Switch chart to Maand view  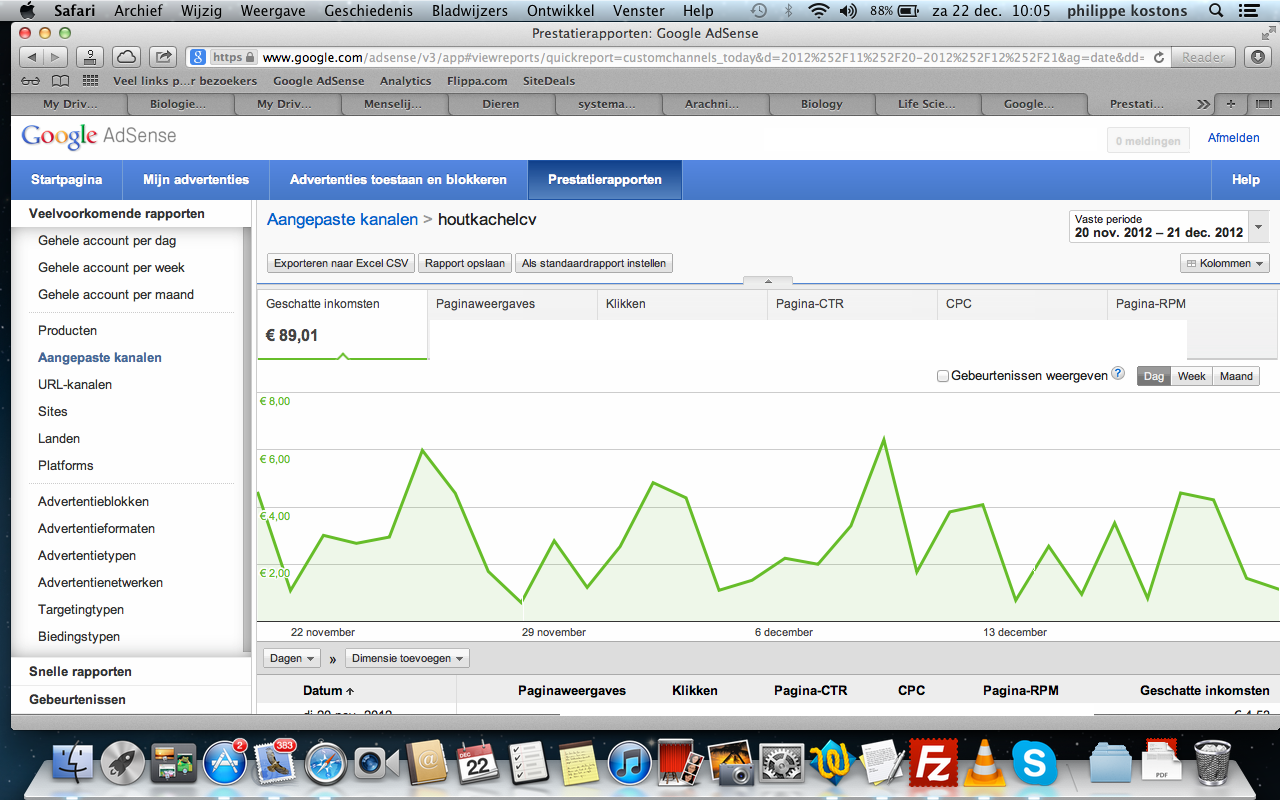pyautogui.click(x=1236, y=376)
